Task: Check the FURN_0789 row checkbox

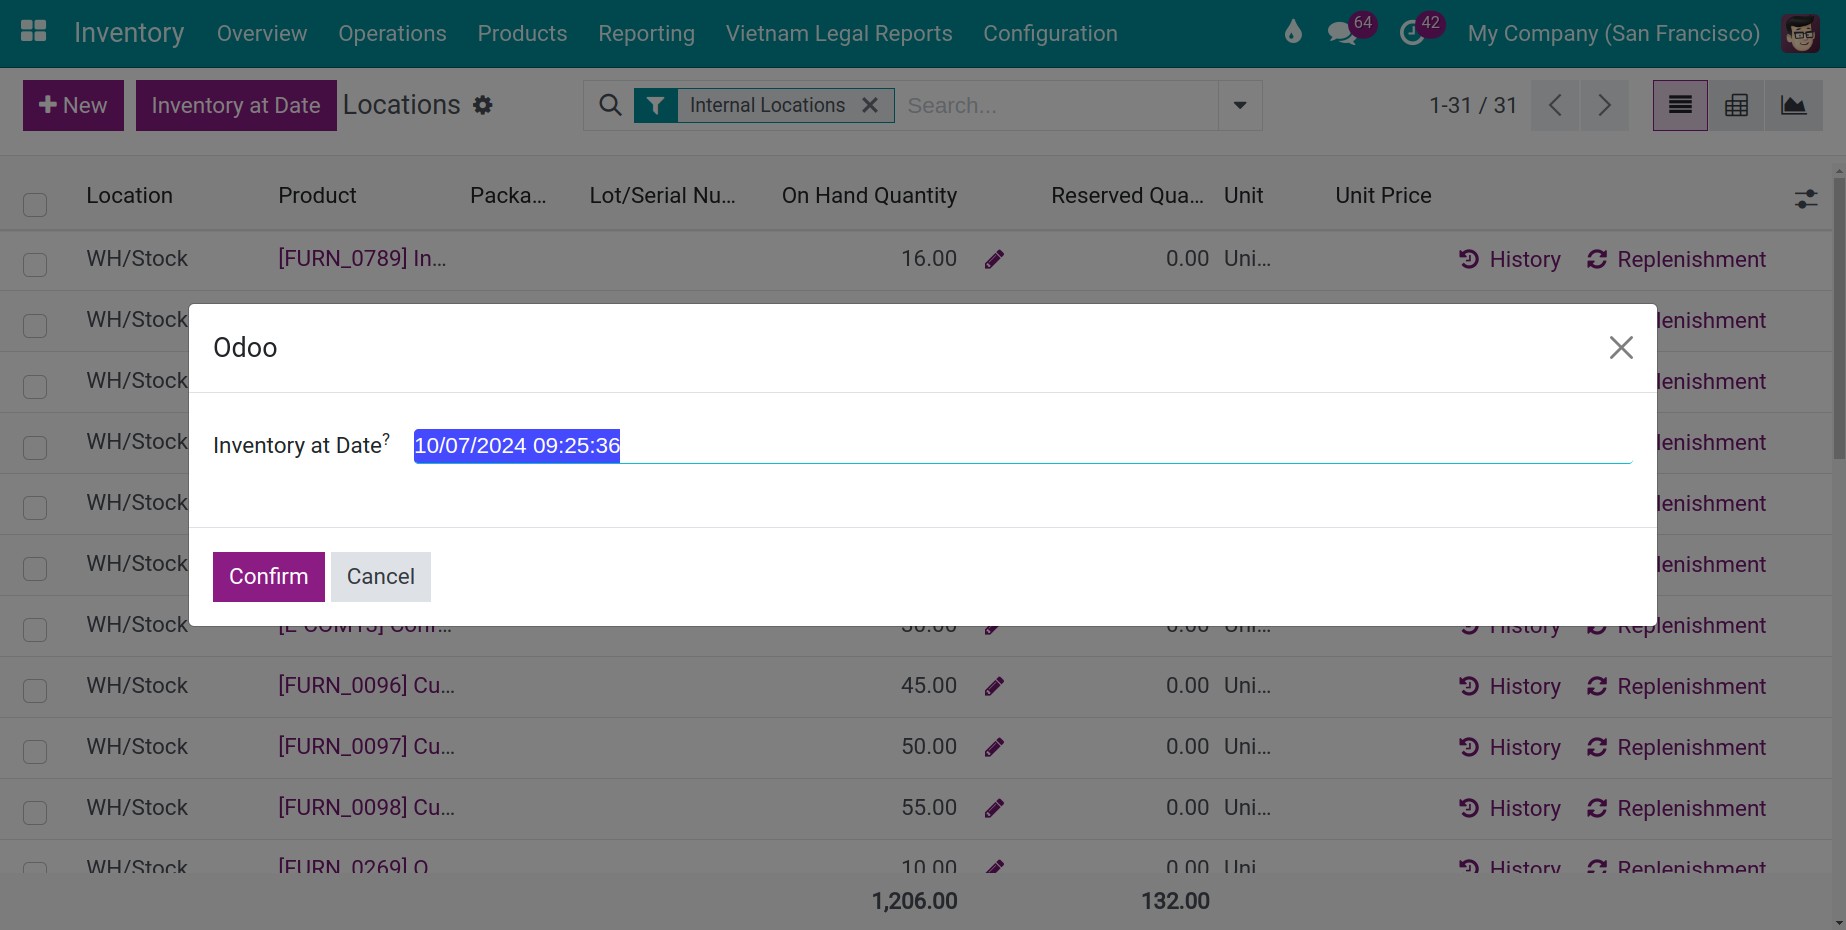Action: pyautogui.click(x=35, y=264)
